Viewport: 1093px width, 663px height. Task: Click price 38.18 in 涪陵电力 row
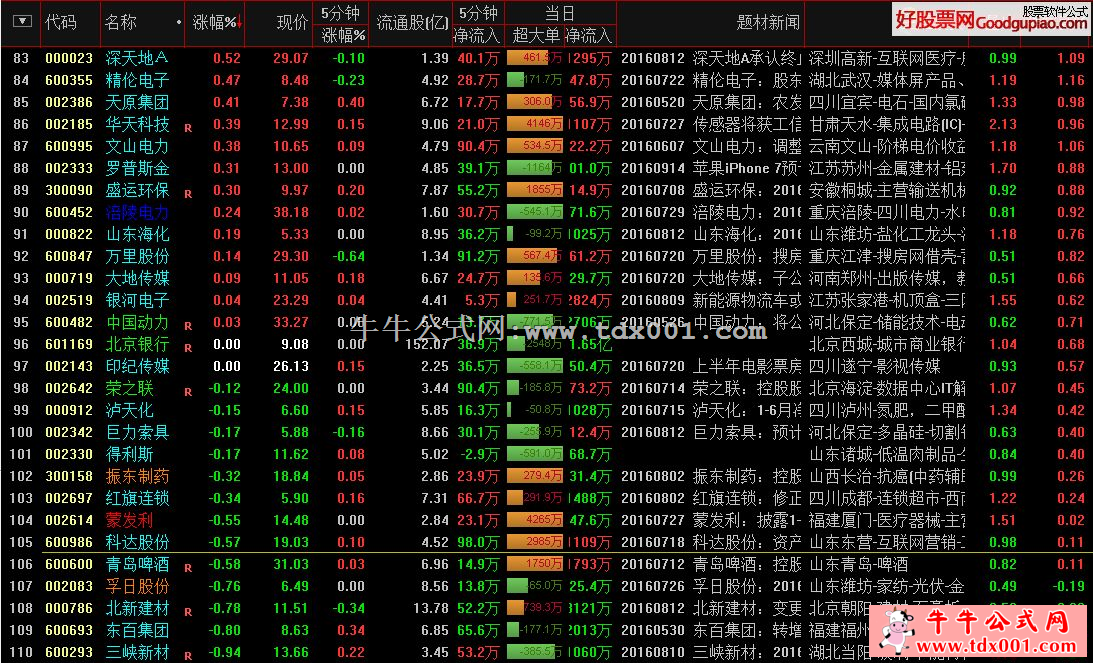tap(291, 212)
